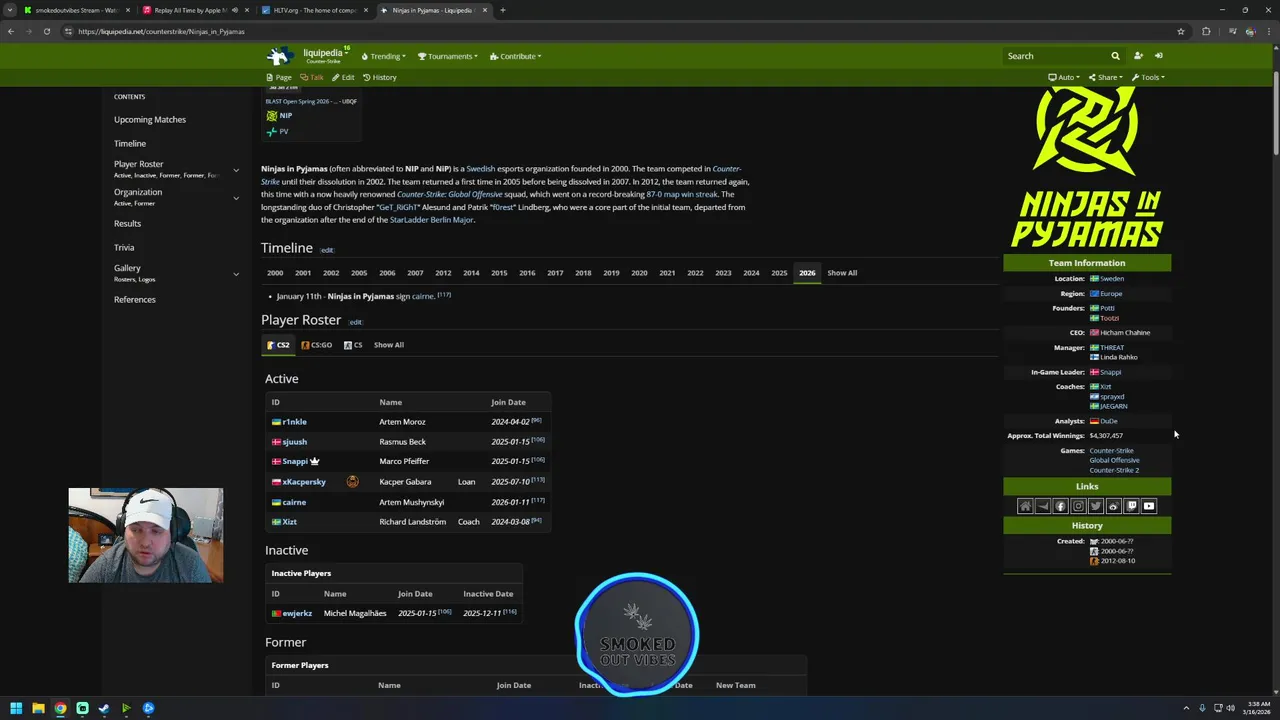Open player Snappi's roster link
1280x720 pixels.
[295, 461]
